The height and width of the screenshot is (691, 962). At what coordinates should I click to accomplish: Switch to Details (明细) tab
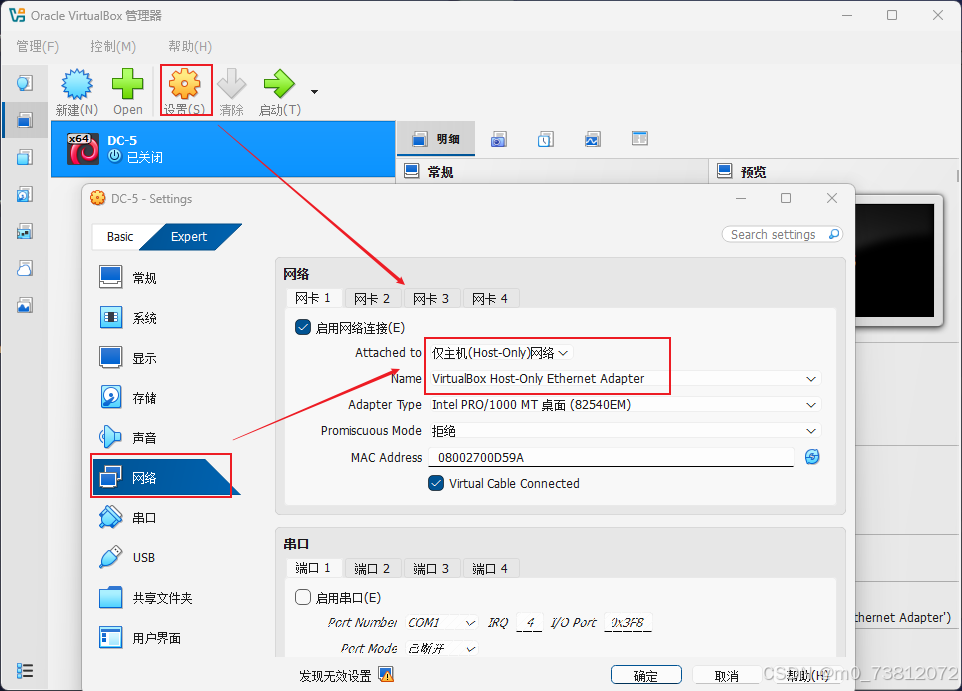437,139
